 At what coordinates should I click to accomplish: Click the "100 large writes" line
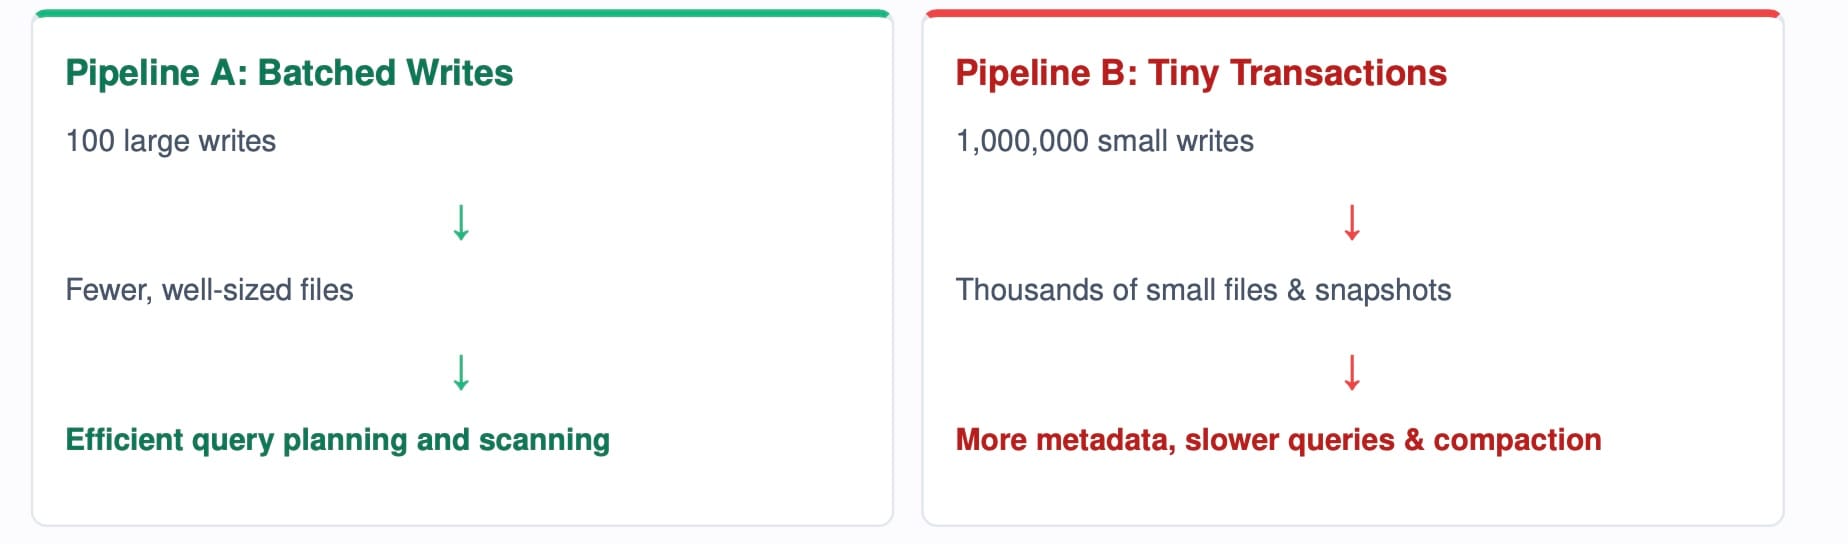pyautogui.click(x=171, y=141)
